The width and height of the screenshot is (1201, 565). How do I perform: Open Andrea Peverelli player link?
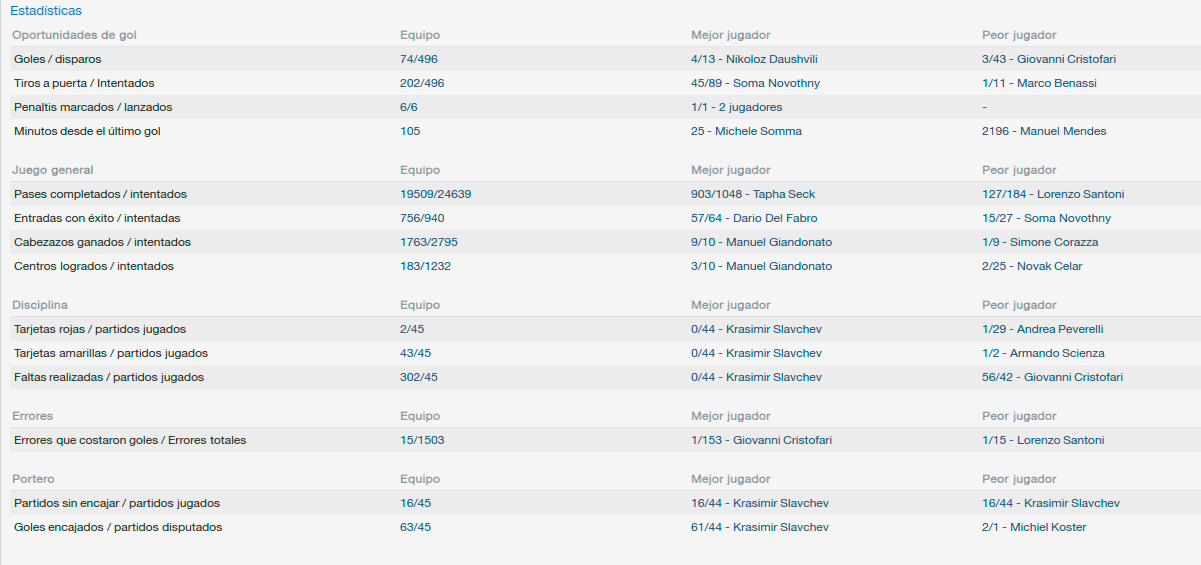[x=1060, y=329]
